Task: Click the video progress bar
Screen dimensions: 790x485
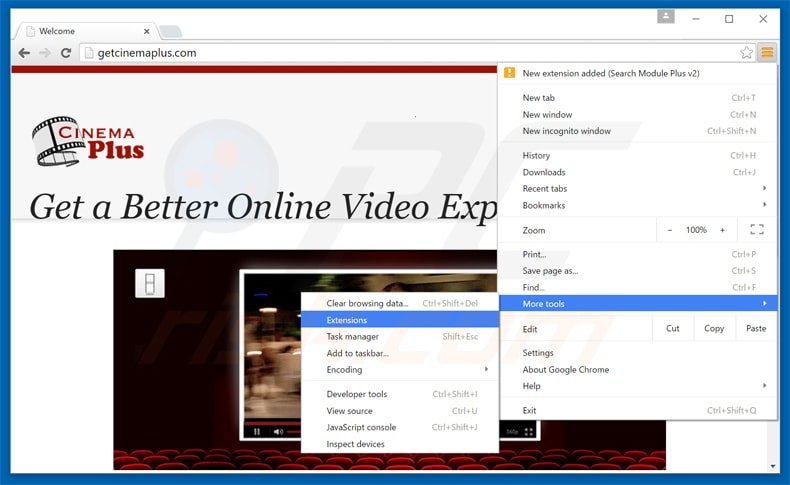Action: [x=294, y=432]
